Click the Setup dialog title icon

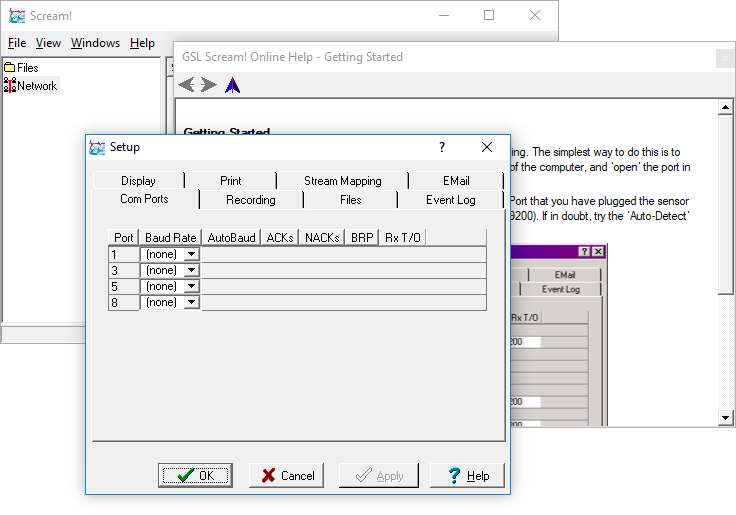click(97, 147)
